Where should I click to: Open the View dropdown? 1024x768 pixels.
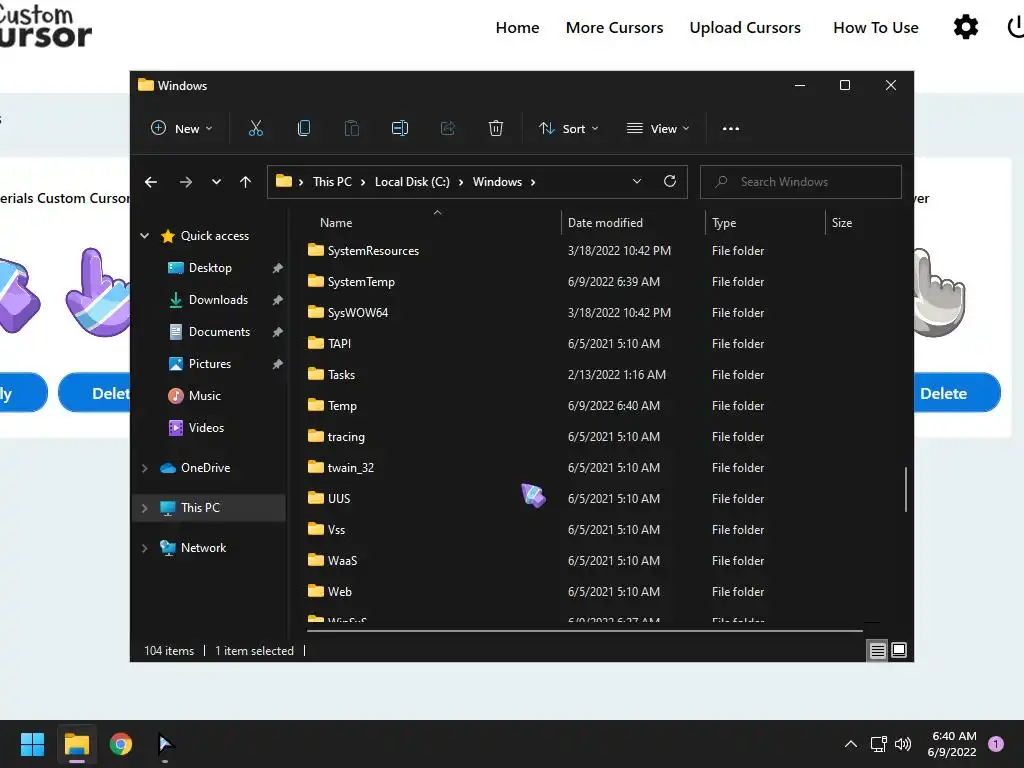658,129
